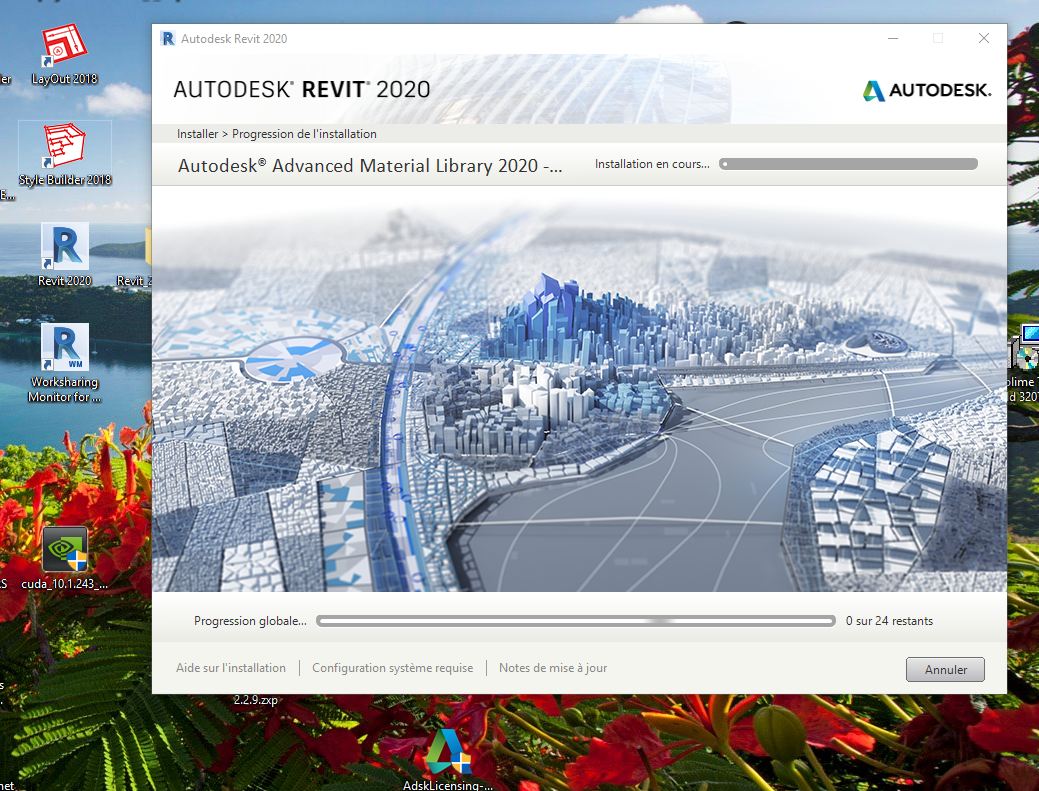This screenshot has width=1039, height=791.
Task: Close the Revit 2020 installer window
Action: tap(984, 38)
